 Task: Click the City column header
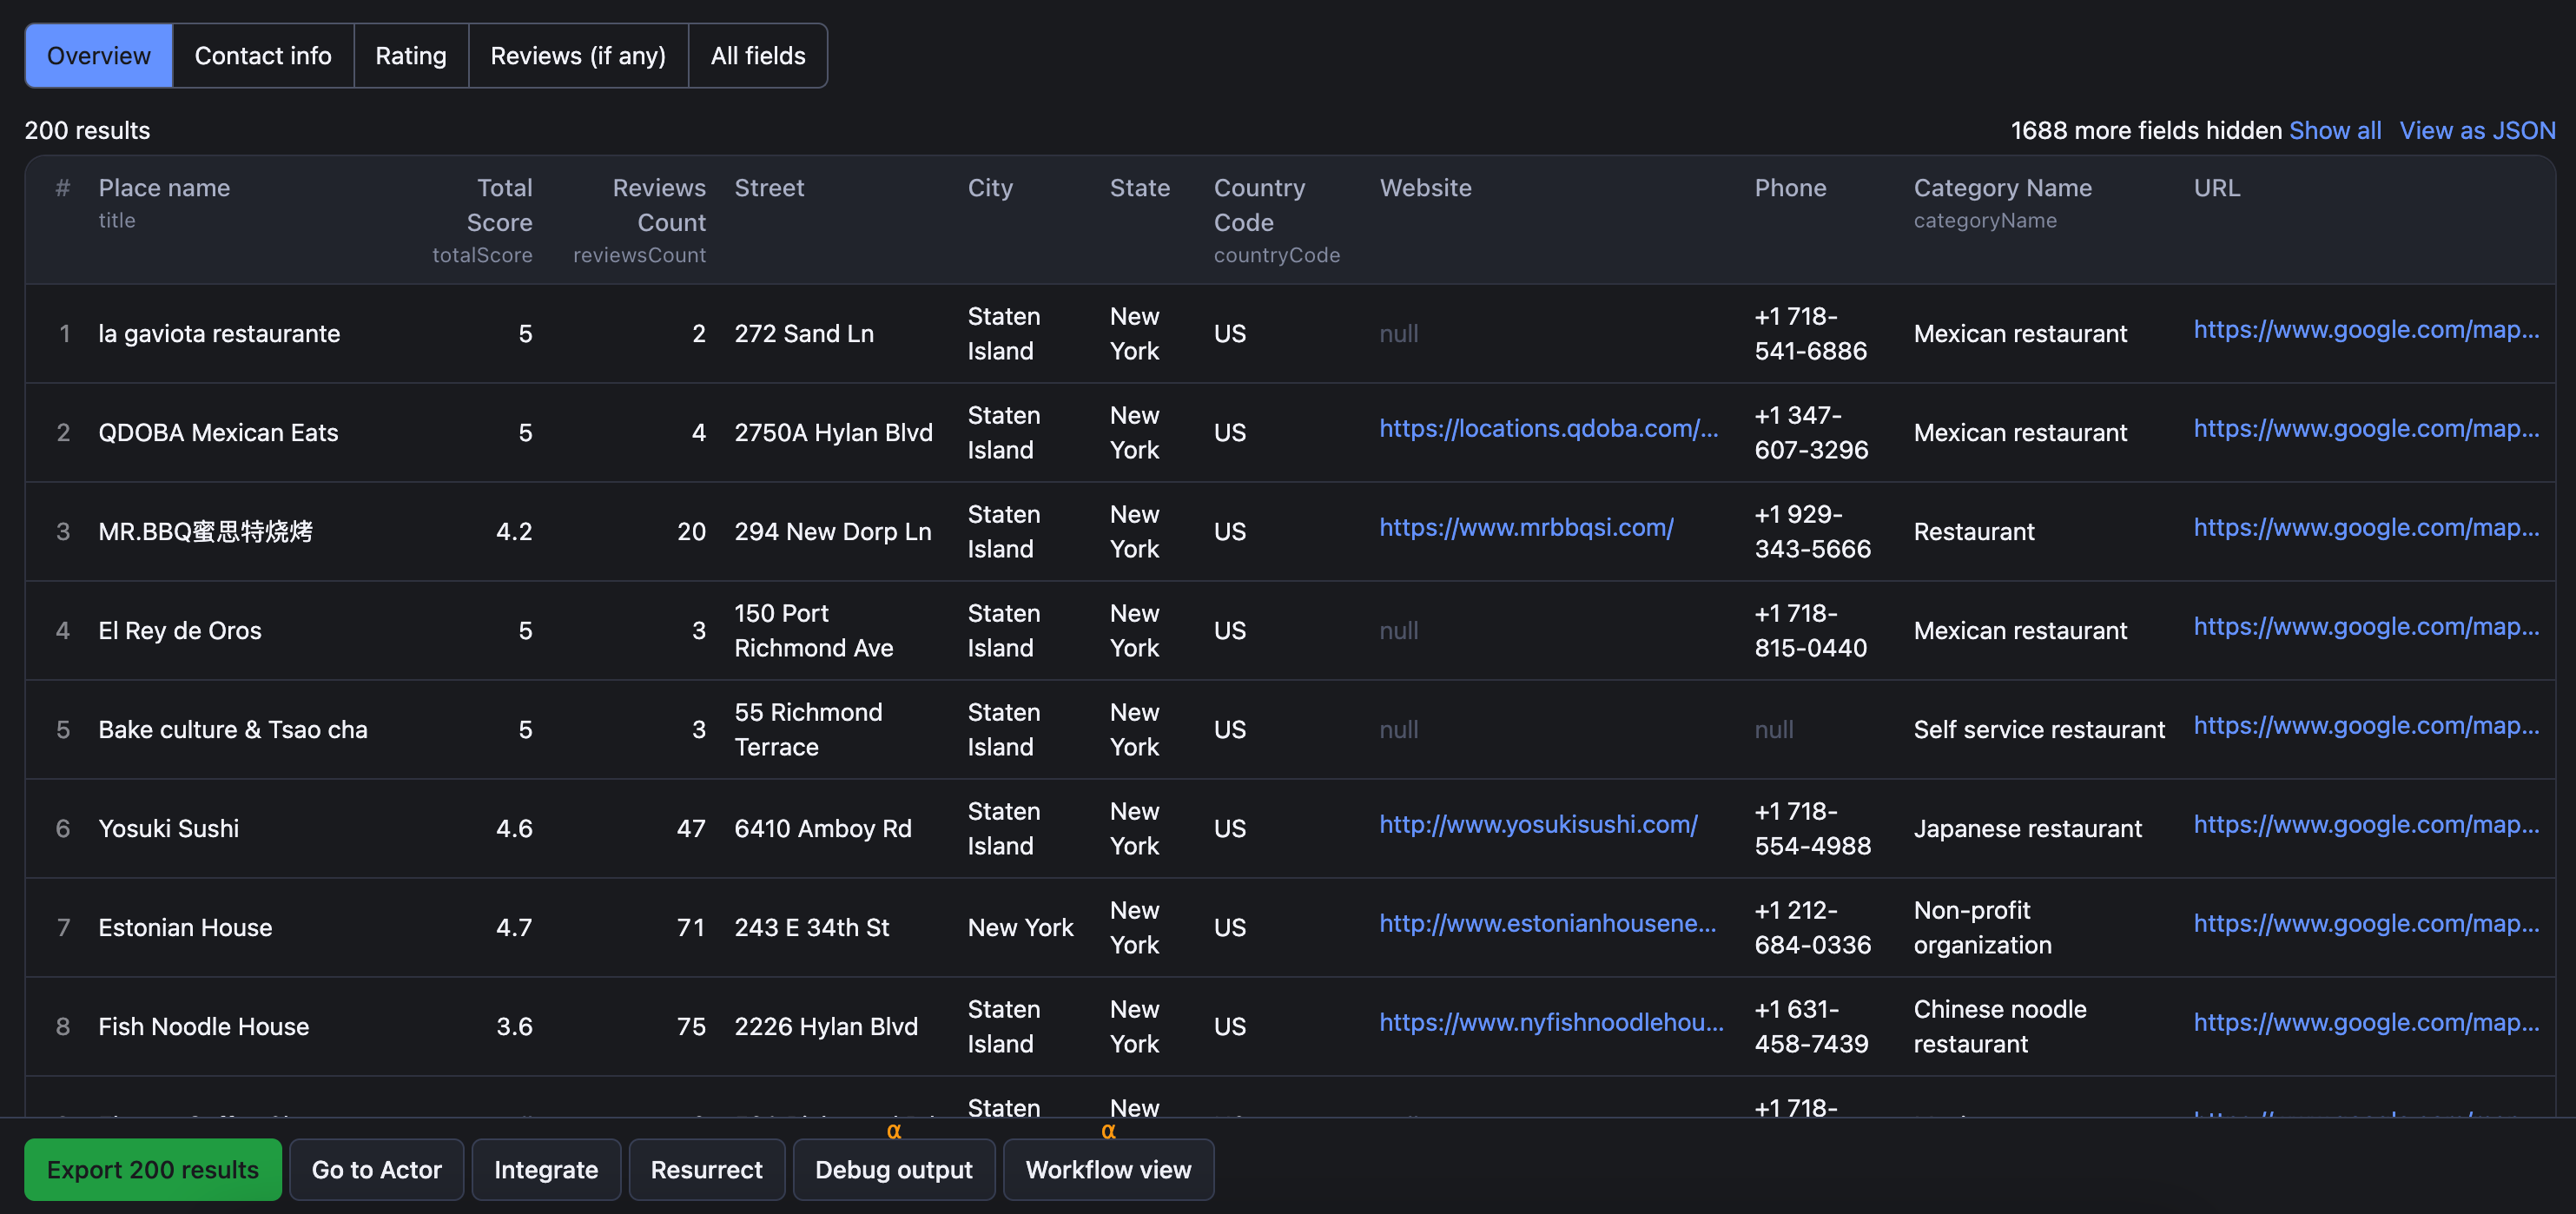click(990, 188)
